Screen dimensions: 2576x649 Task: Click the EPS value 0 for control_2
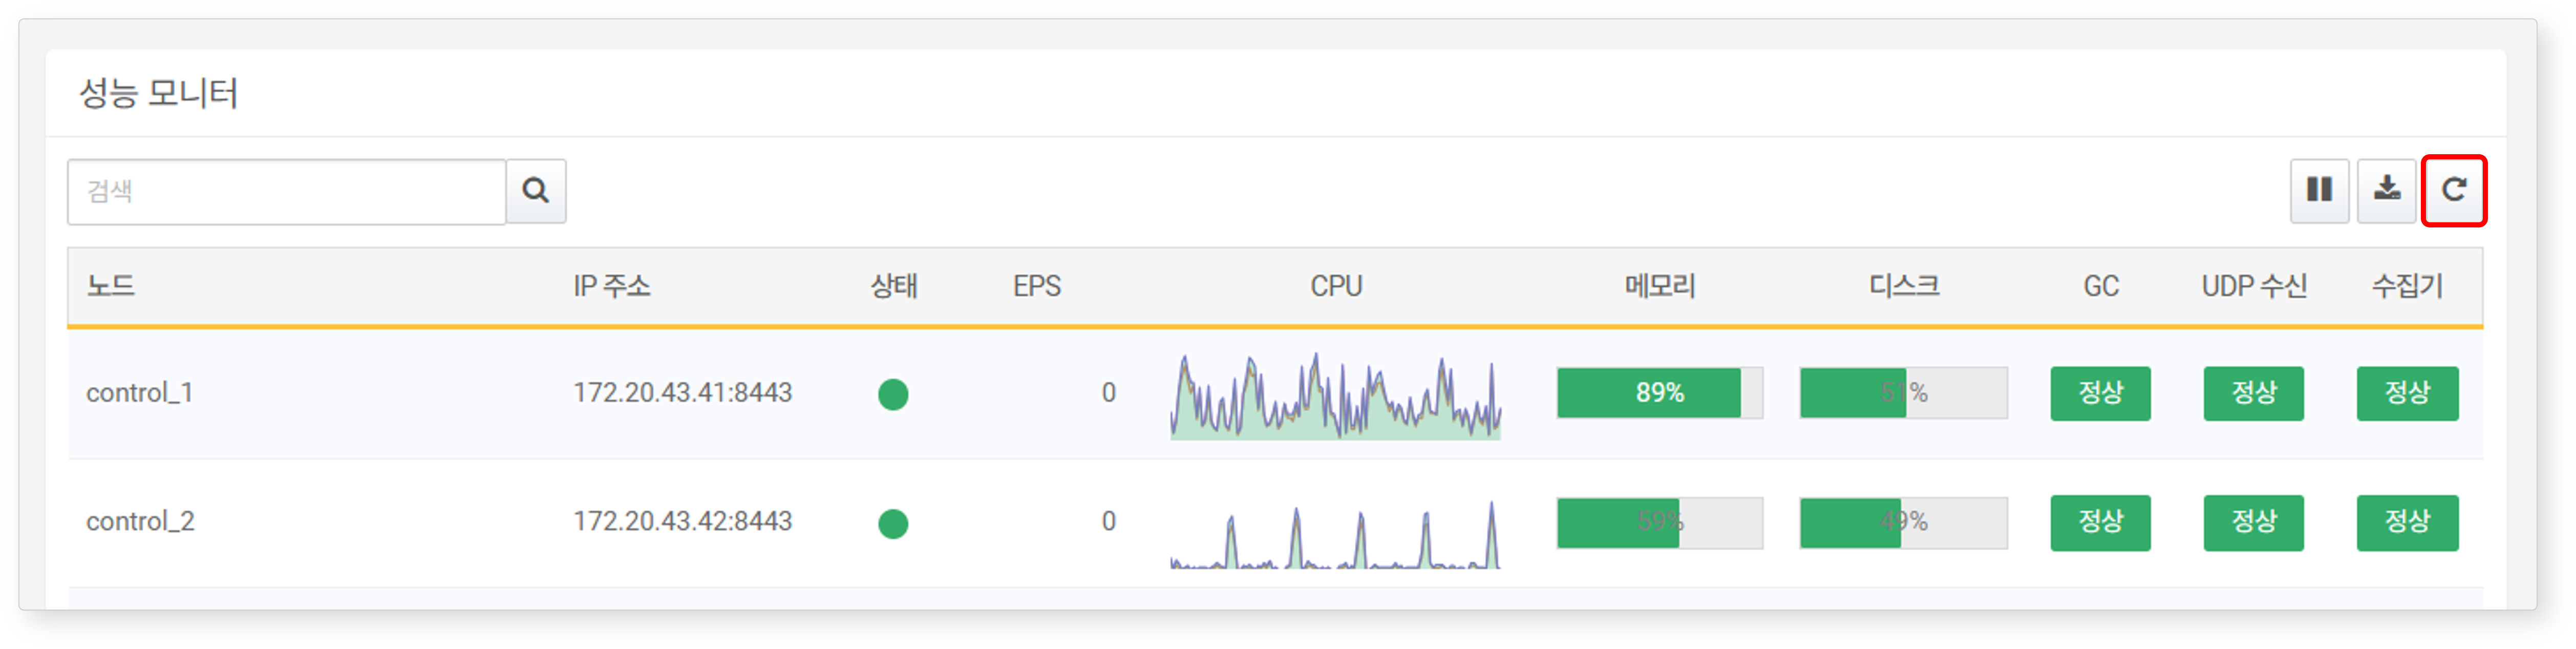[1108, 522]
